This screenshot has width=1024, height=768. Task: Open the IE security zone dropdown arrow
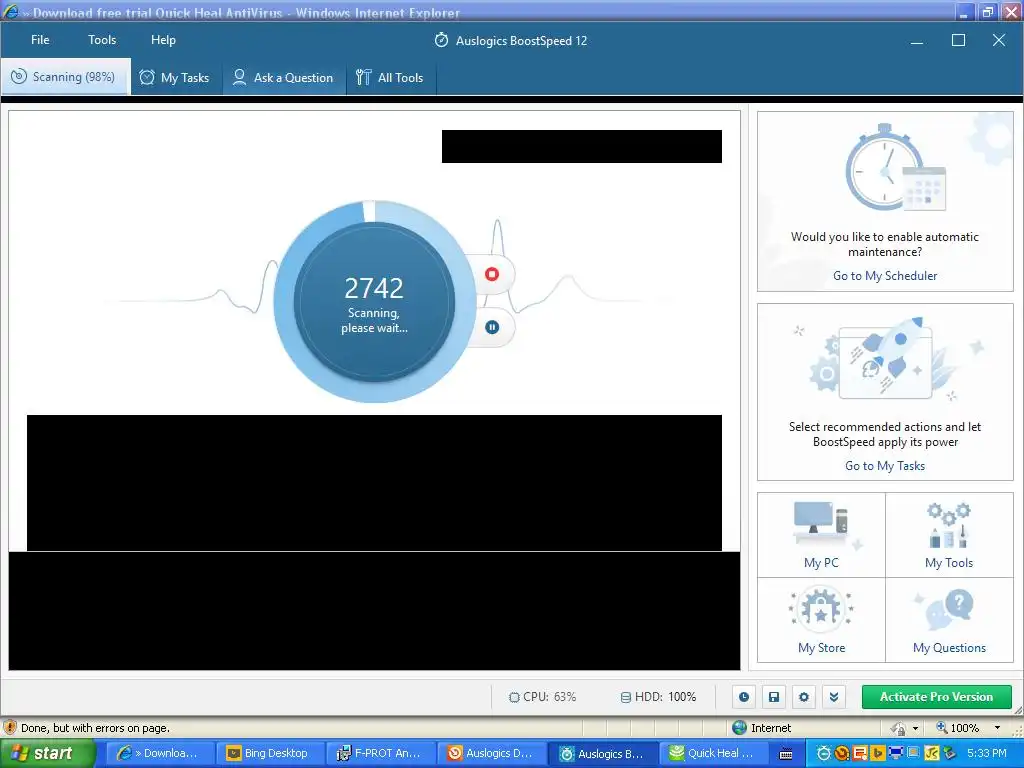click(x=916, y=728)
